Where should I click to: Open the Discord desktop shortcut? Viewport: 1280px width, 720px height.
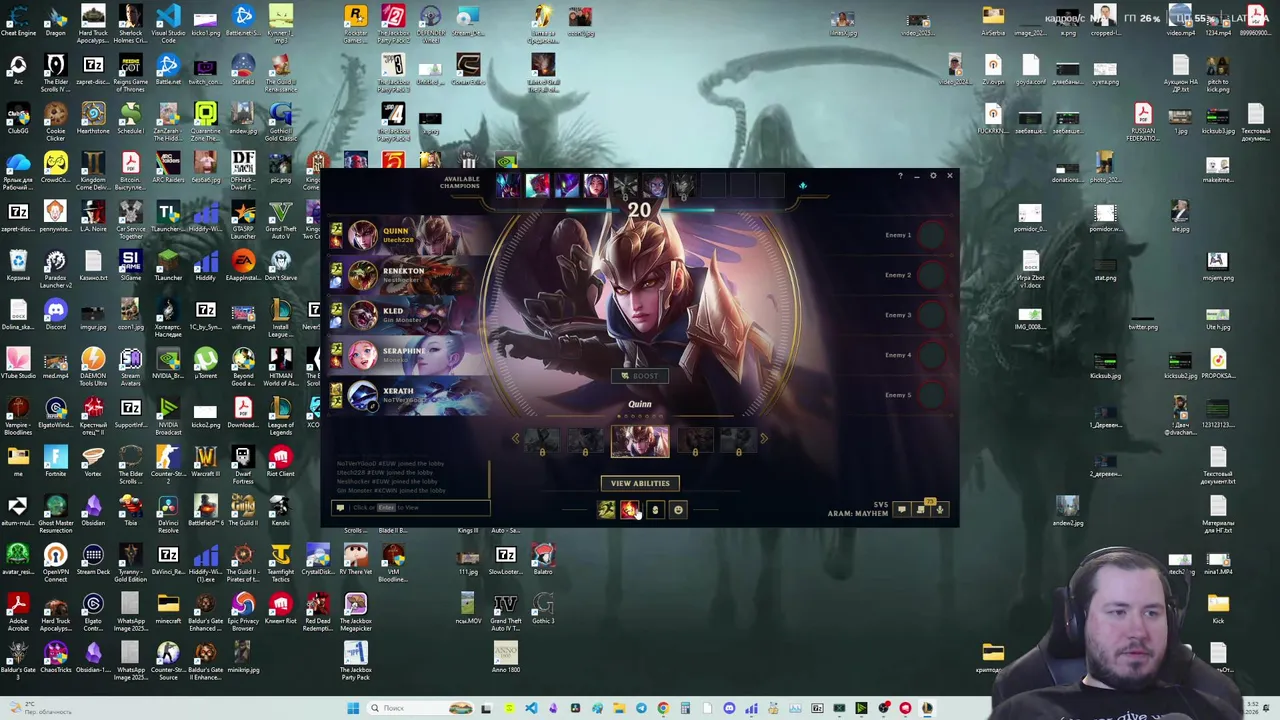click(56, 315)
